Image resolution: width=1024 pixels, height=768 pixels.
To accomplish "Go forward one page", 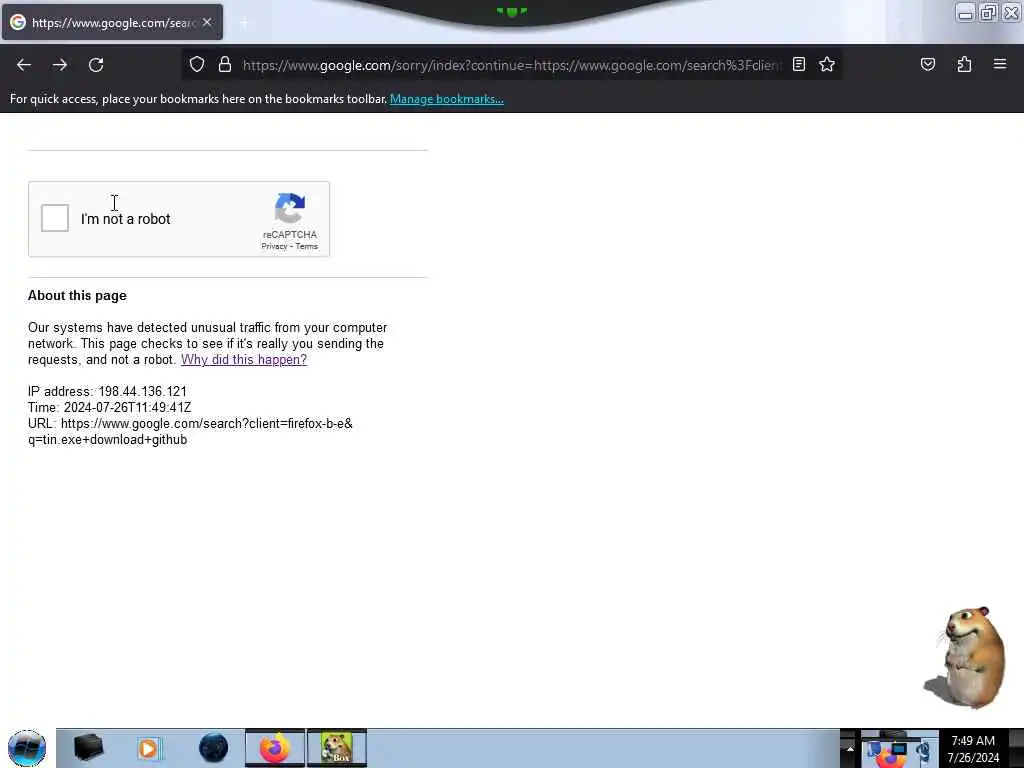I will (x=60, y=65).
